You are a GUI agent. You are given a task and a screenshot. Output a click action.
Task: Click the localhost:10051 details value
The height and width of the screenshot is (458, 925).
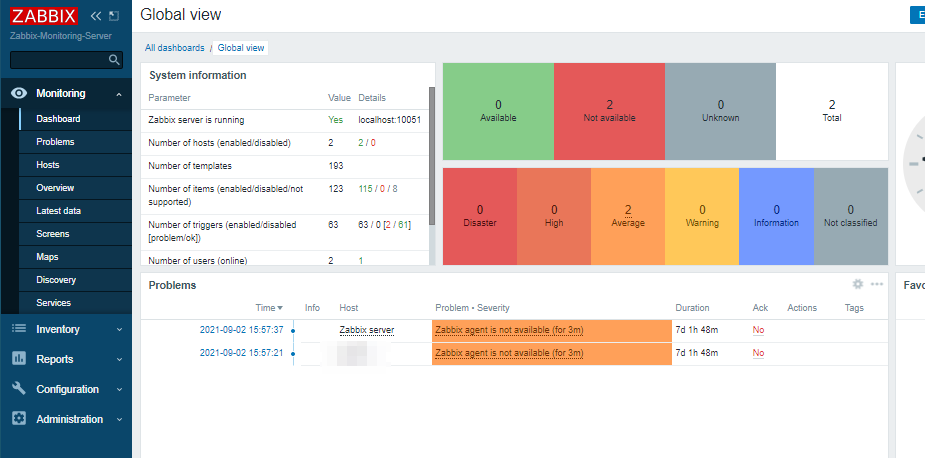[389, 120]
